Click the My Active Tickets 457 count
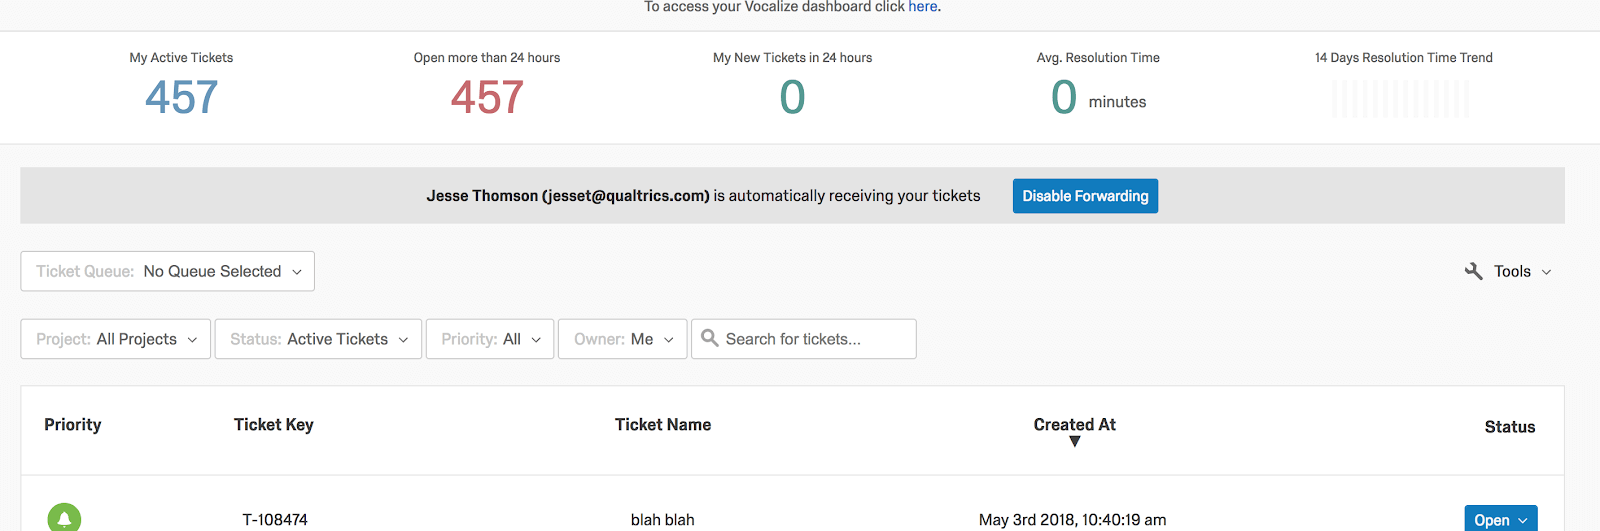 tap(181, 97)
